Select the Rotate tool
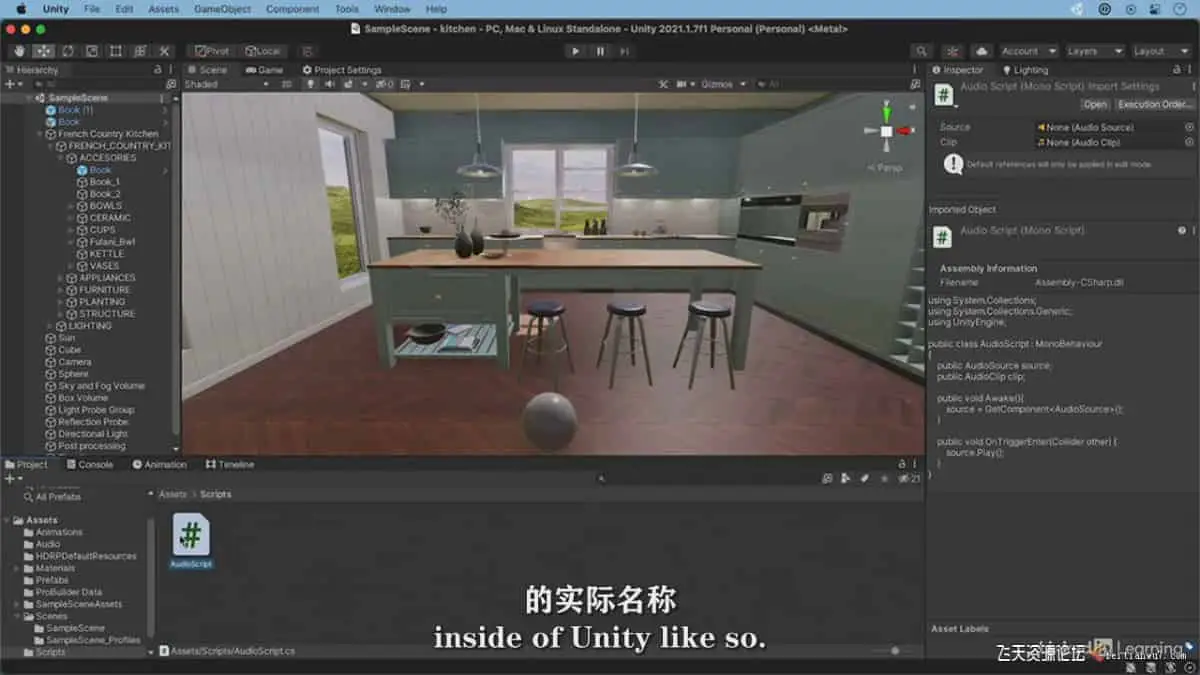 click(x=67, y=51)
